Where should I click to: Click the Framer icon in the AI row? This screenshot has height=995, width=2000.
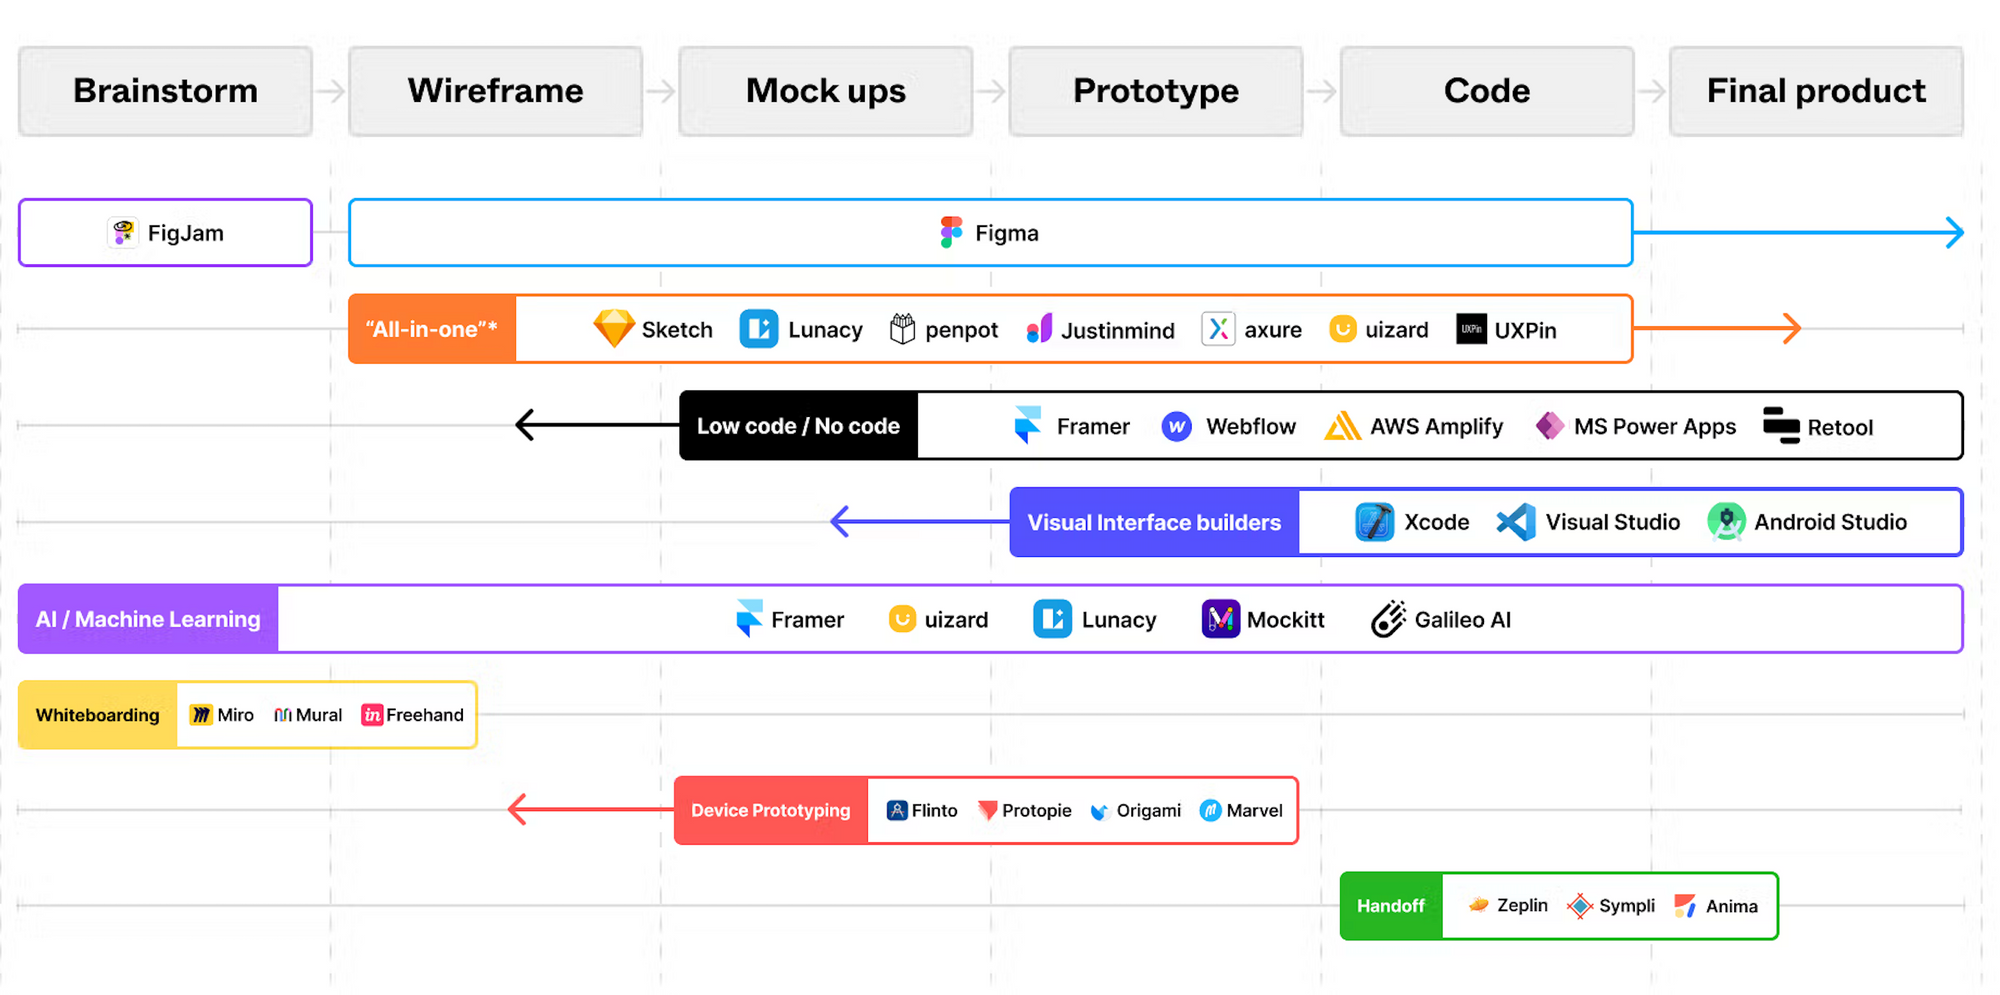coord(749,619)
